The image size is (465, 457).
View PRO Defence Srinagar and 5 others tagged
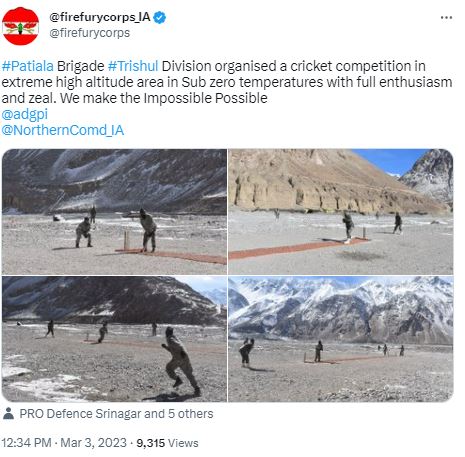click(x=116, y=414)
